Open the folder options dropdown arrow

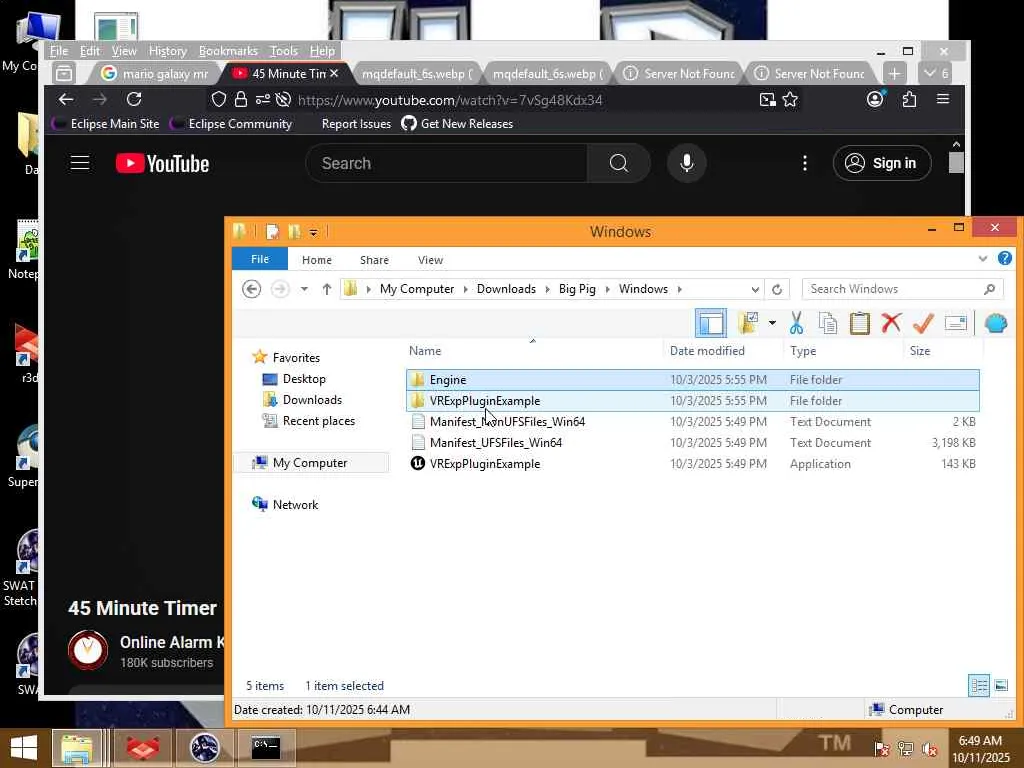pos(772,323)
